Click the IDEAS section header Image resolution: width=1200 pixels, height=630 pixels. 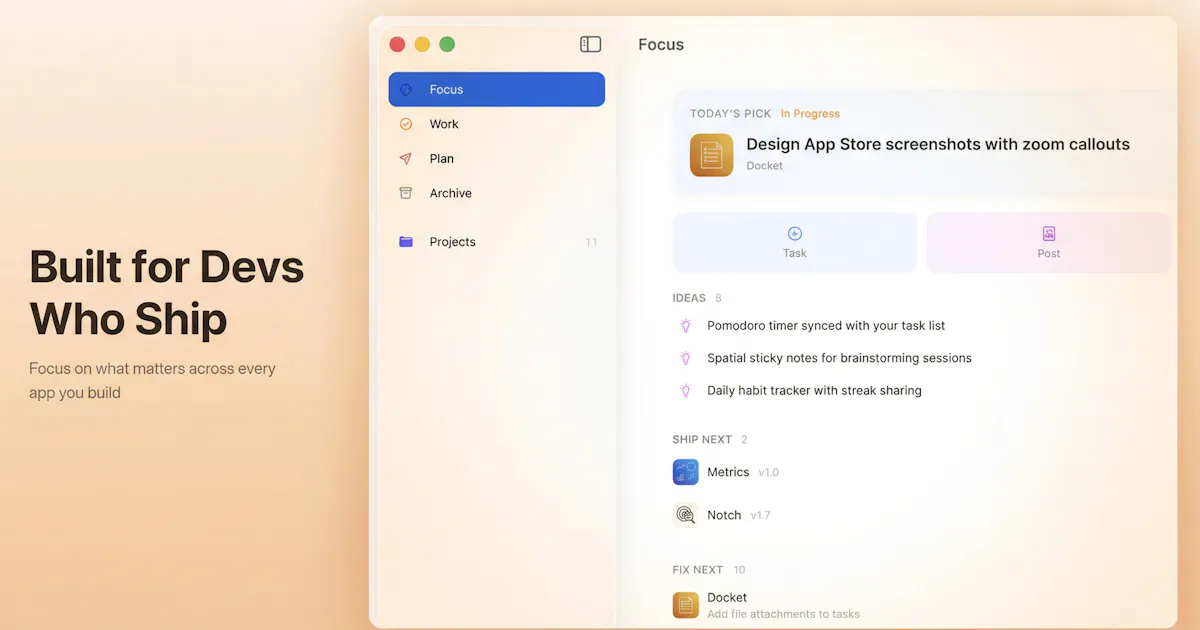689,298
